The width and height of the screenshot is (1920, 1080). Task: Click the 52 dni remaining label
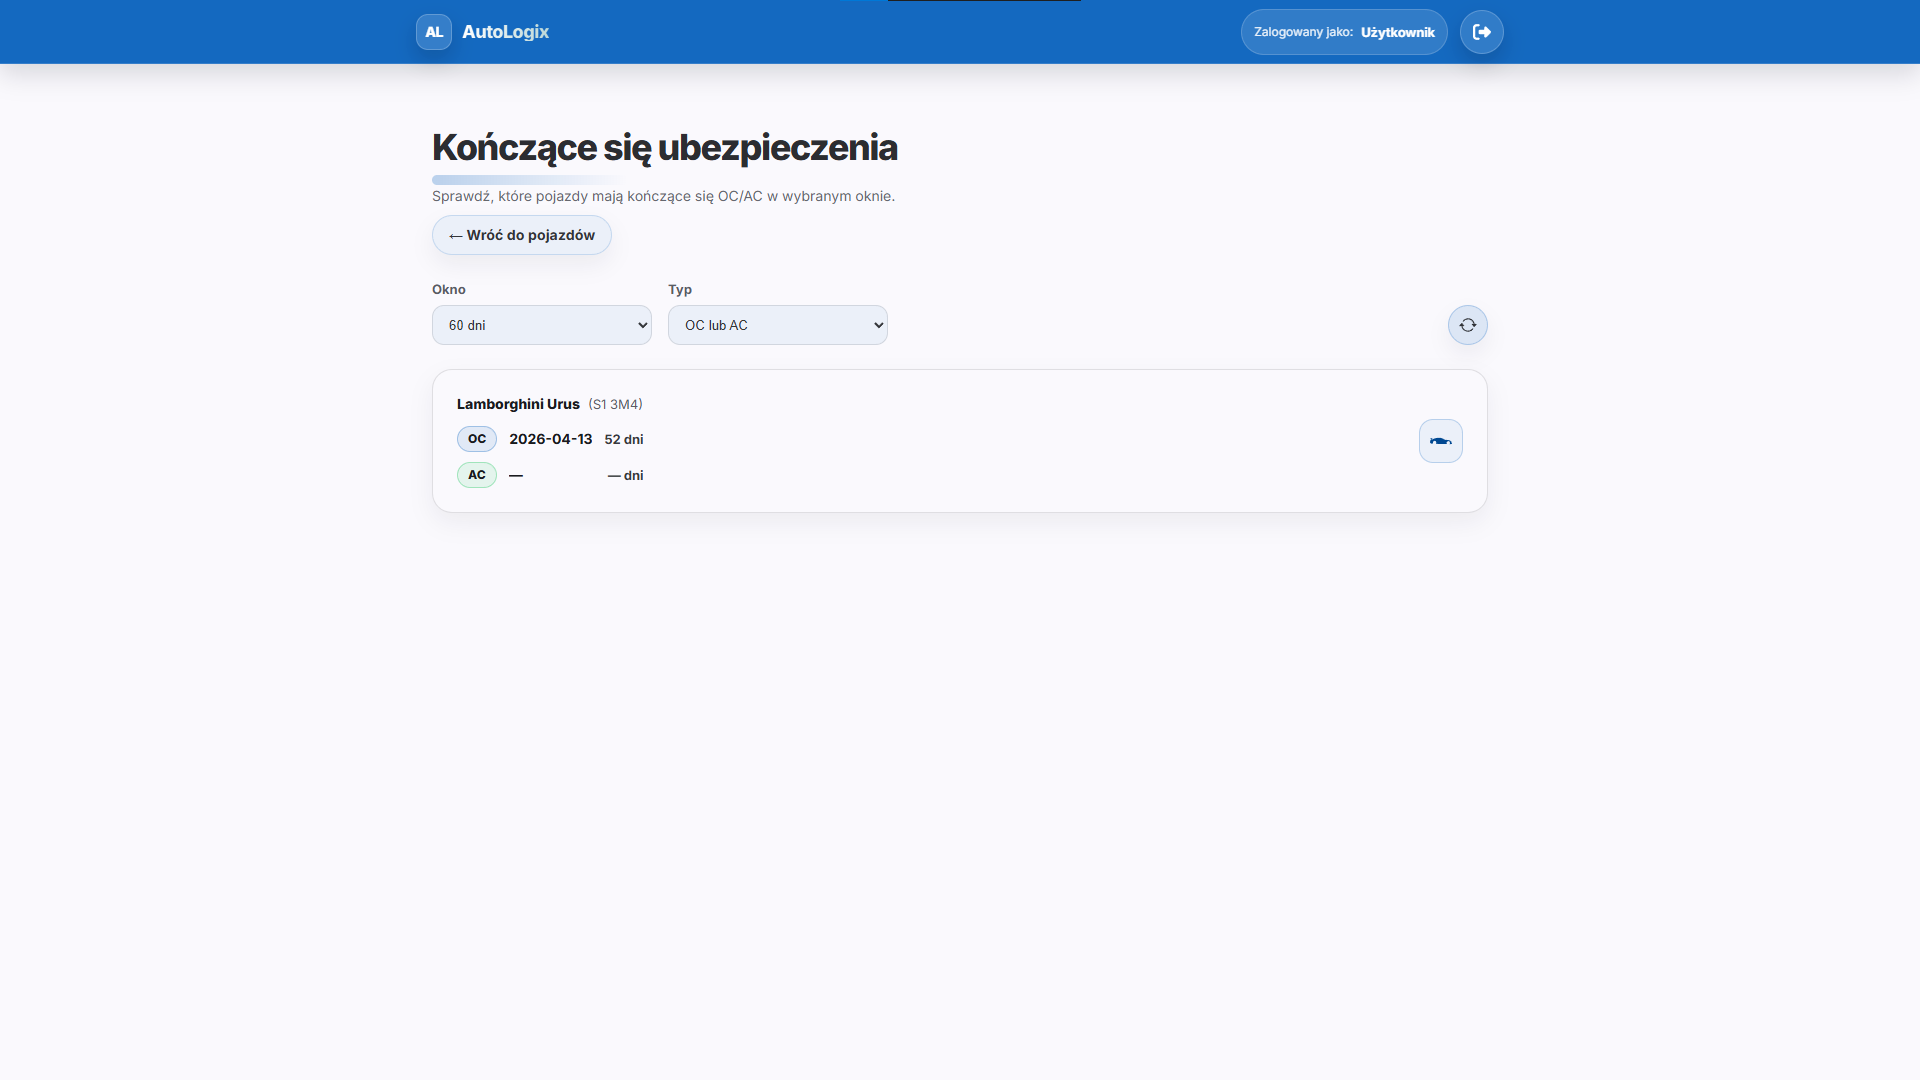click(x=624, y=439)
